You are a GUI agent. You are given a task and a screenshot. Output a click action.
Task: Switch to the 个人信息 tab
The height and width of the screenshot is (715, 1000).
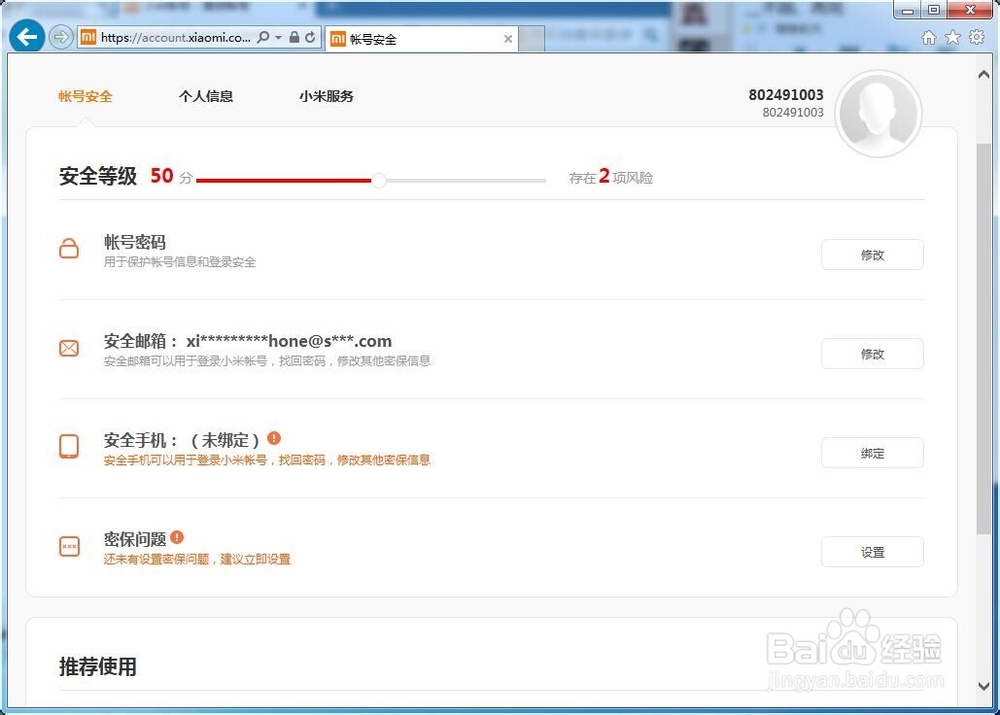click(206, 96)
